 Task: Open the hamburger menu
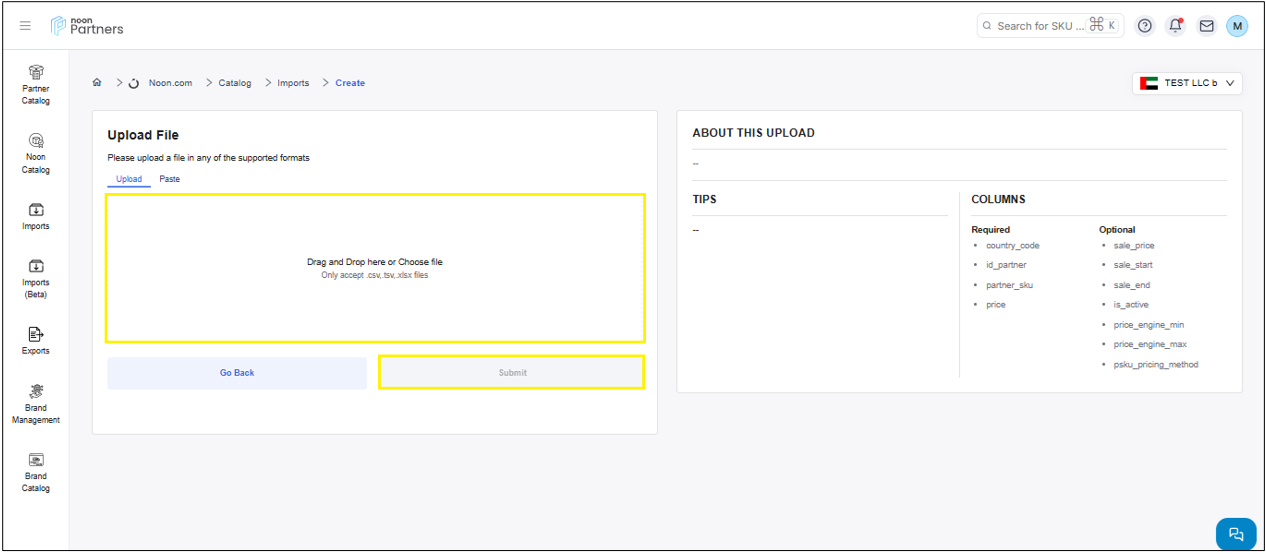[25, 26]
